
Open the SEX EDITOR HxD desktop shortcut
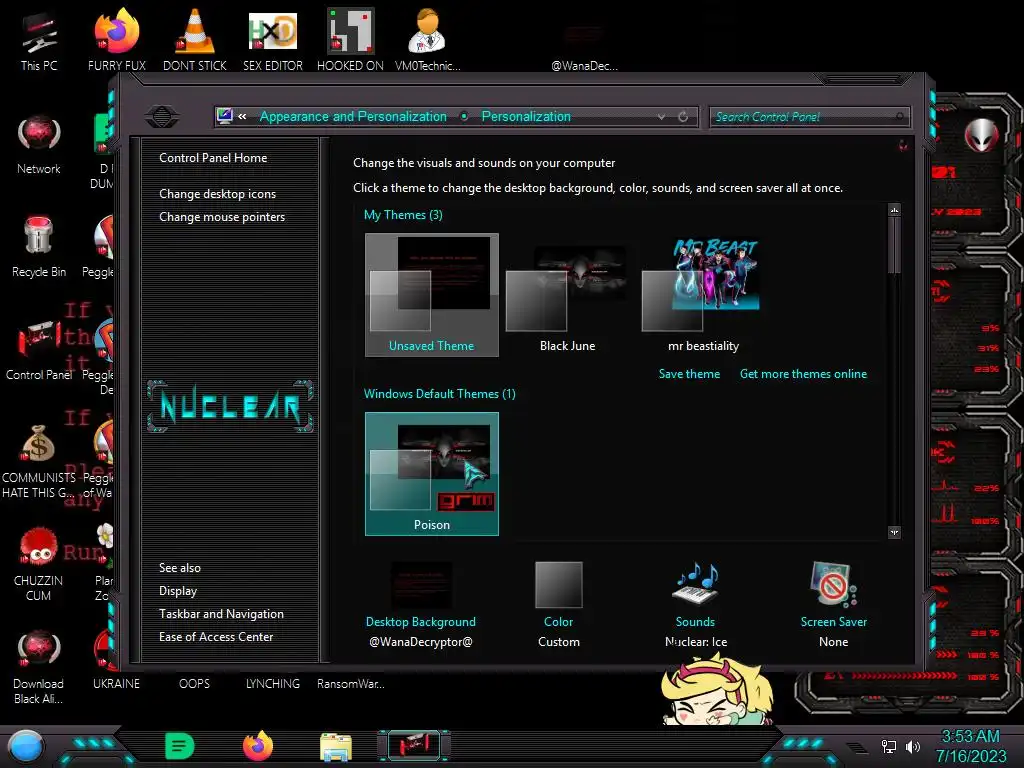pos(273,40)
